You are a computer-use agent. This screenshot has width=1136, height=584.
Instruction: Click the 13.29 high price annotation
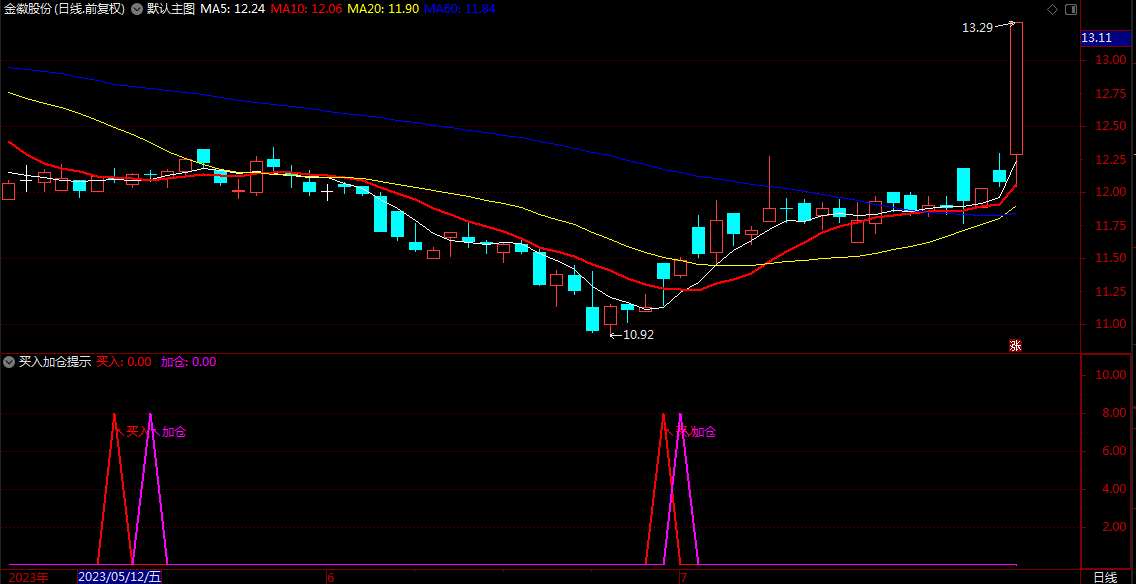tap(977, 28)
